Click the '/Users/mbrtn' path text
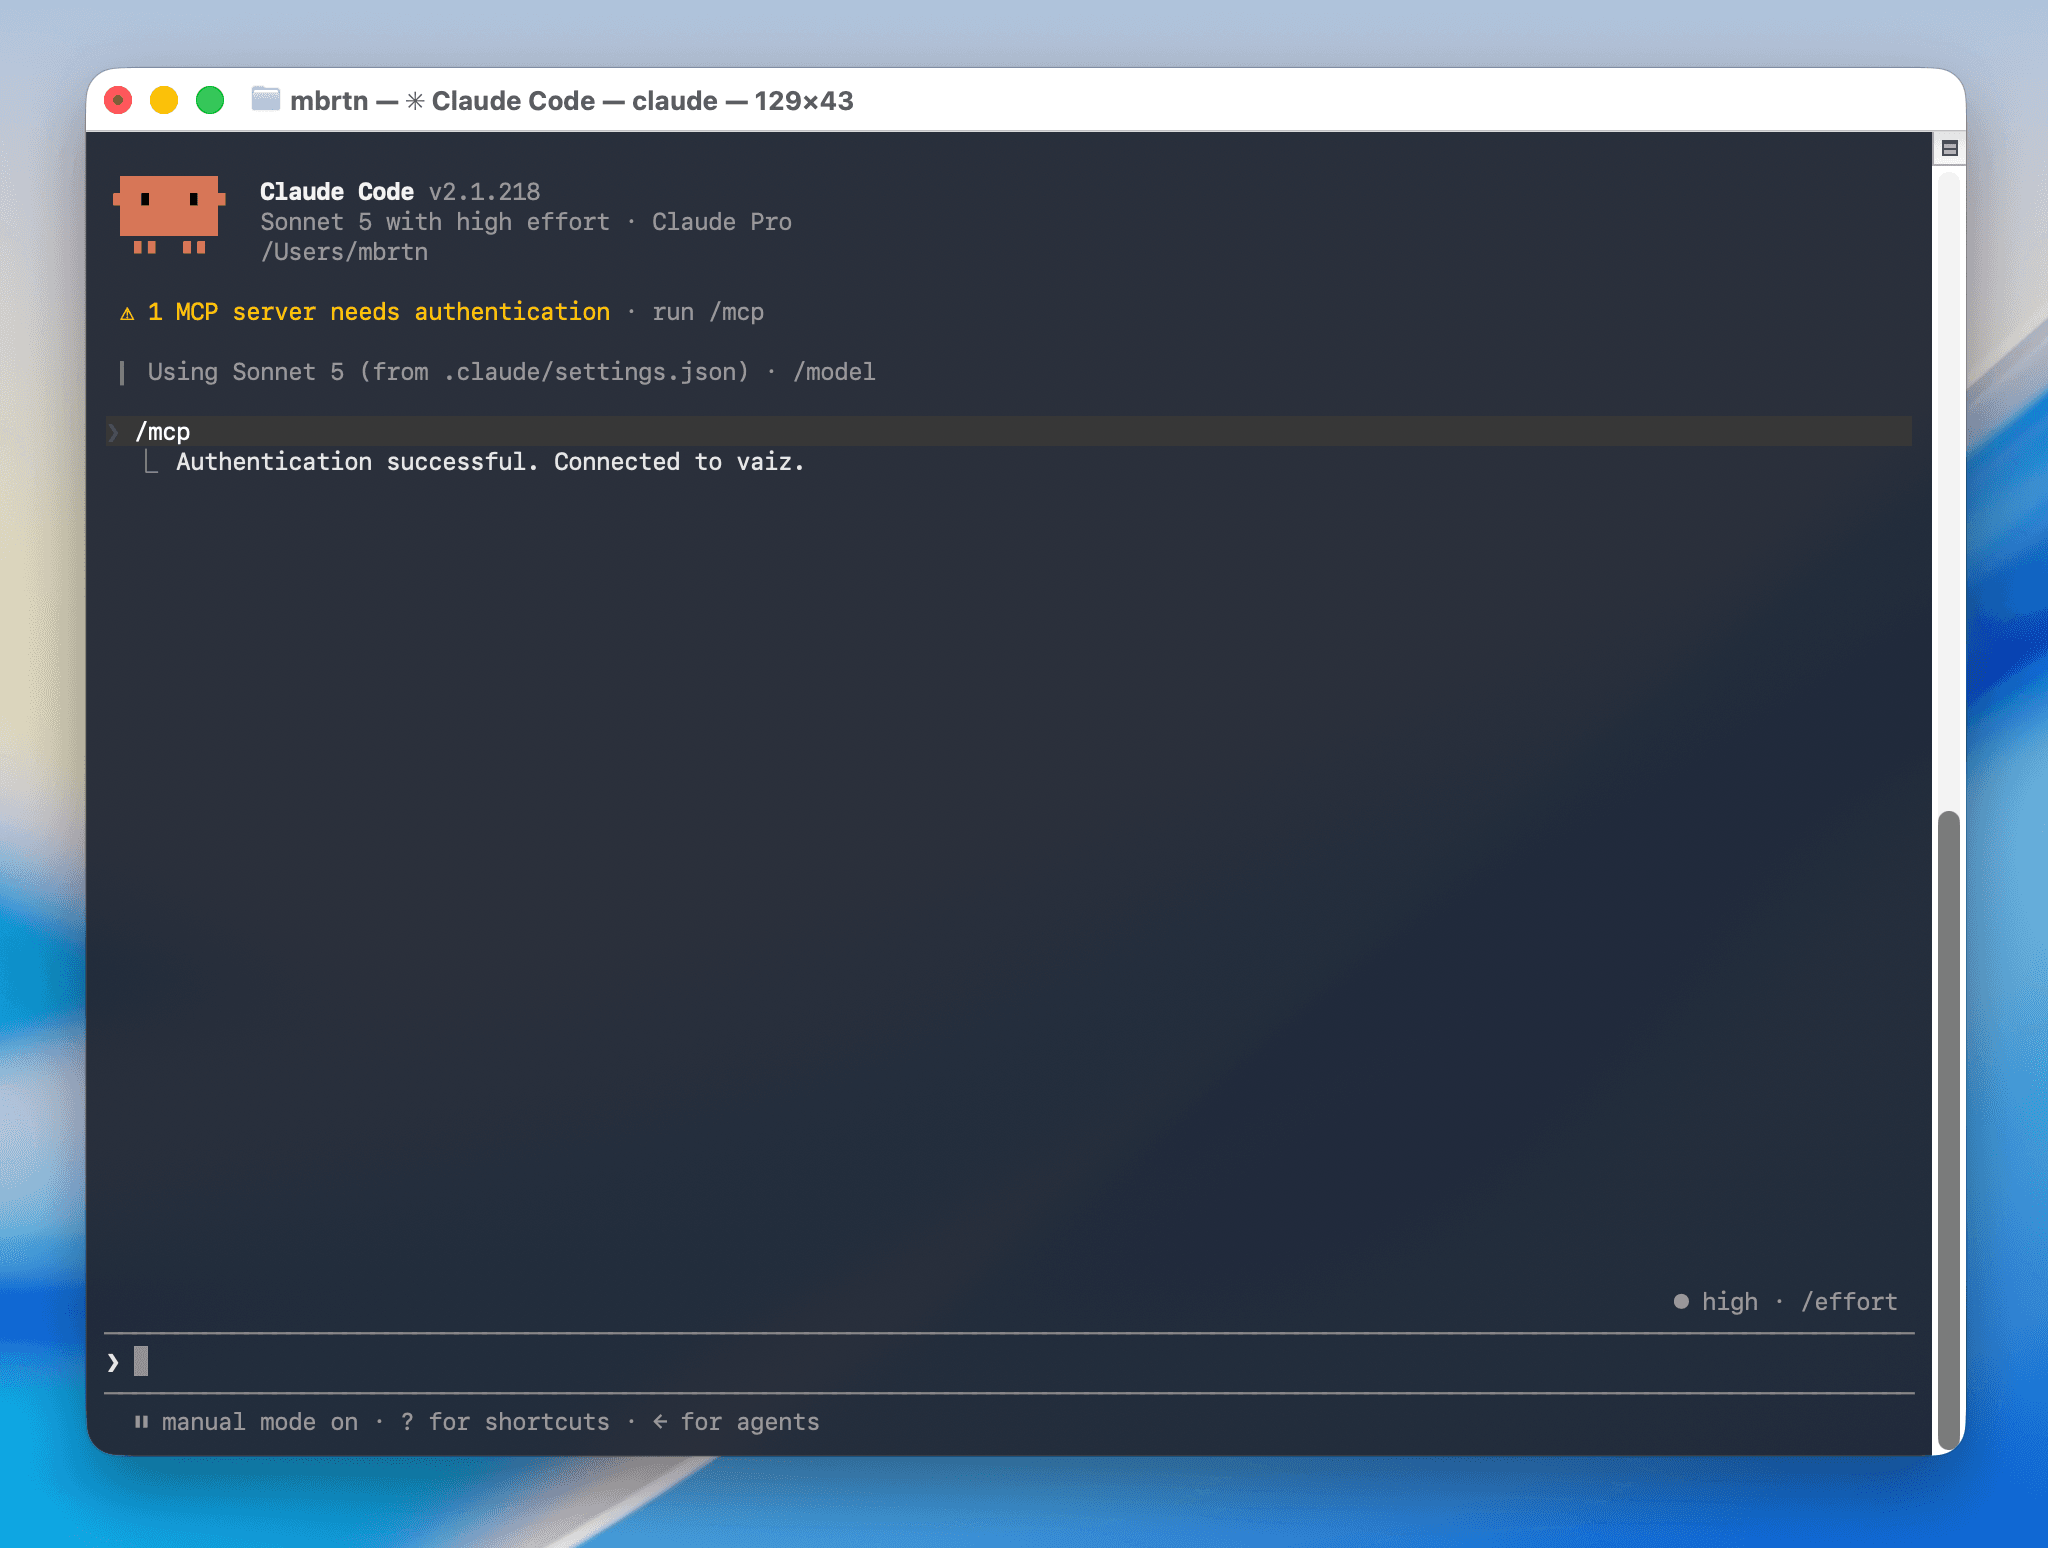The height and width of the screenshot is (1548, 2048). click(x=344, y=252)
